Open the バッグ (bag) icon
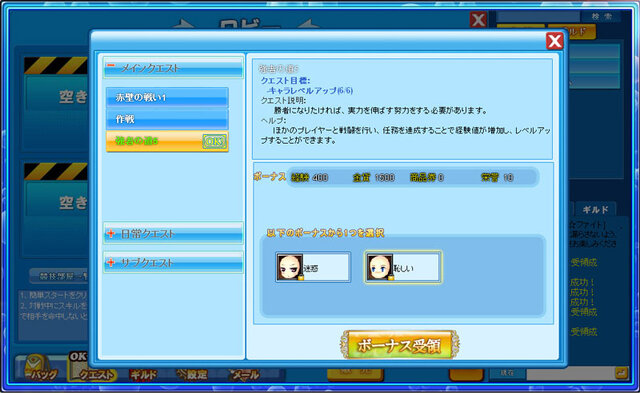 tap(40, 367)
